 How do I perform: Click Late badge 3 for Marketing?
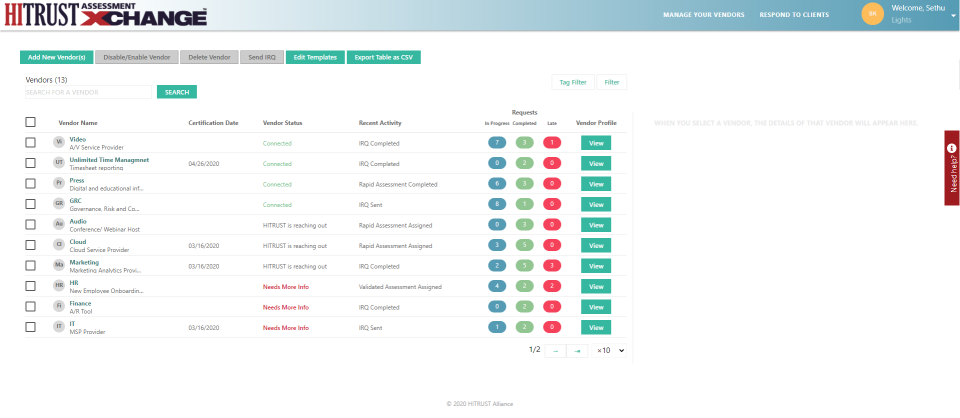552,266
